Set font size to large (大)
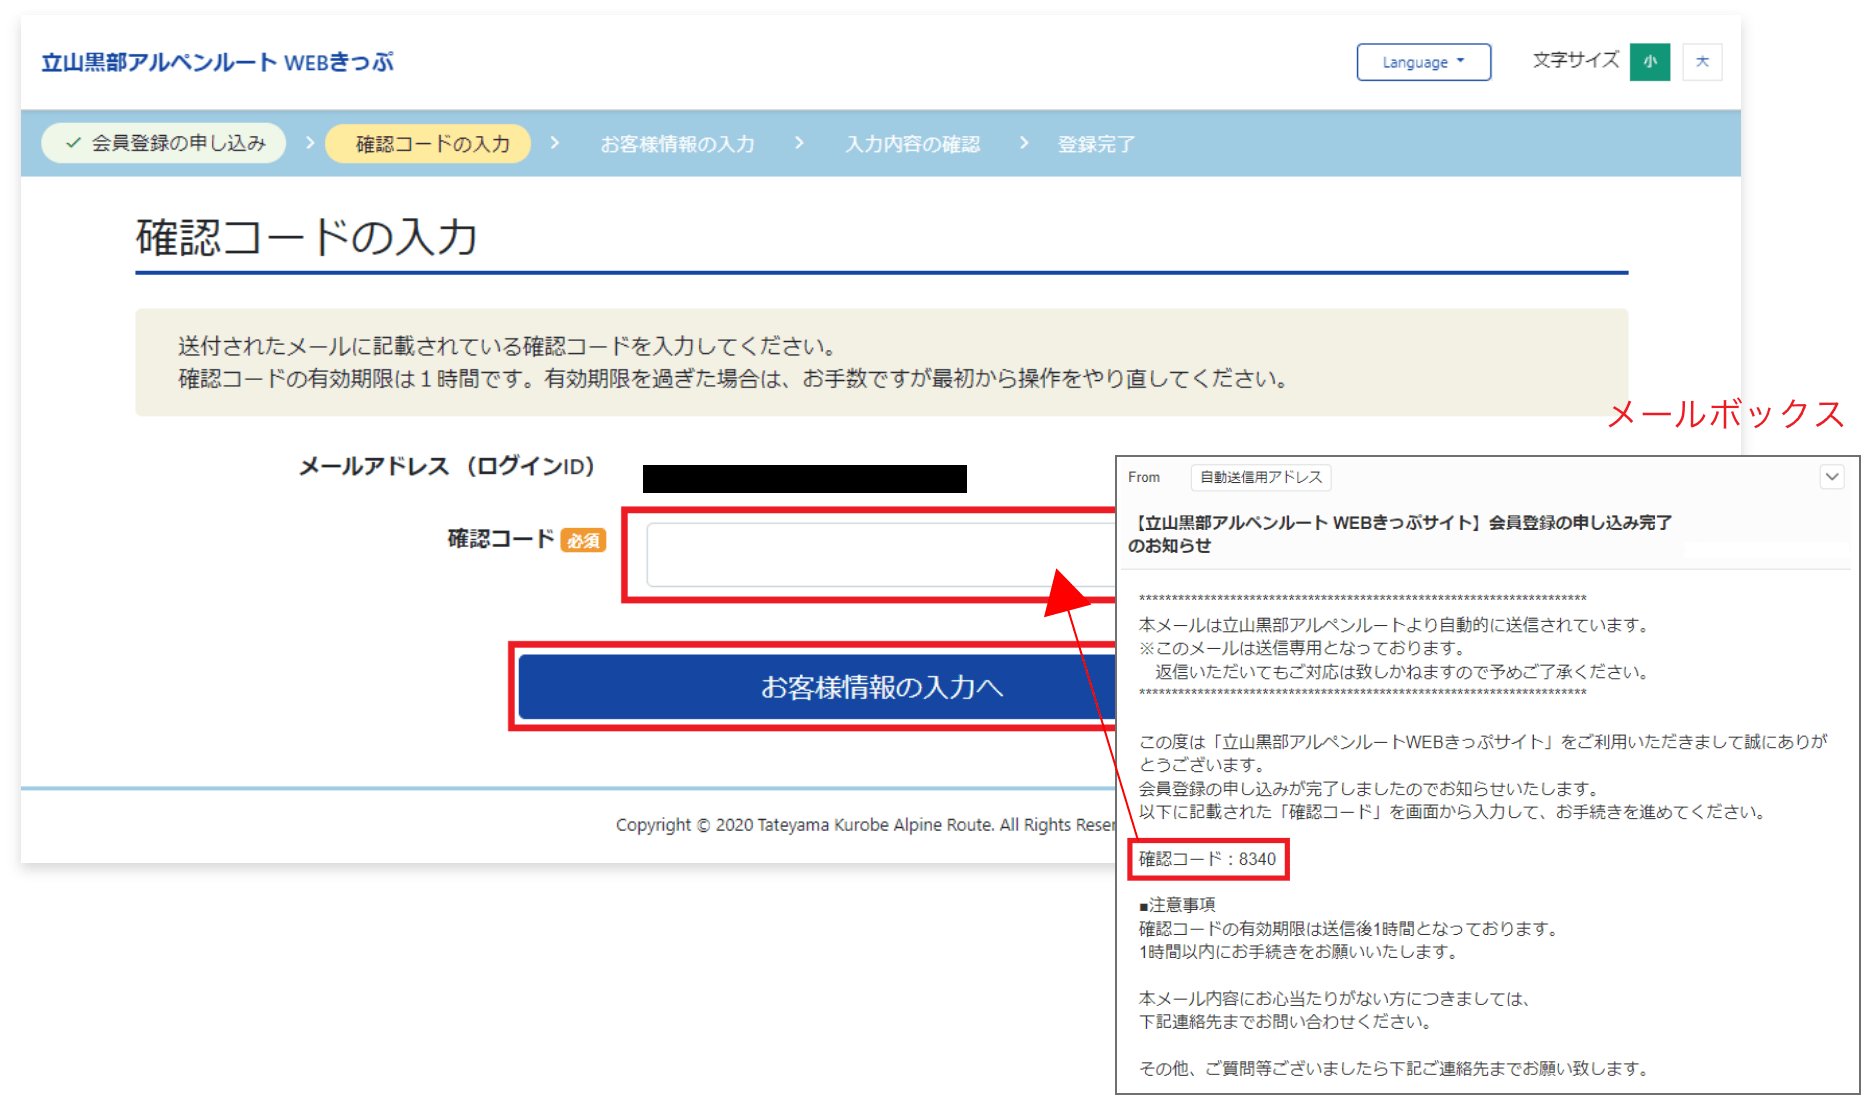 [1702, 62]
